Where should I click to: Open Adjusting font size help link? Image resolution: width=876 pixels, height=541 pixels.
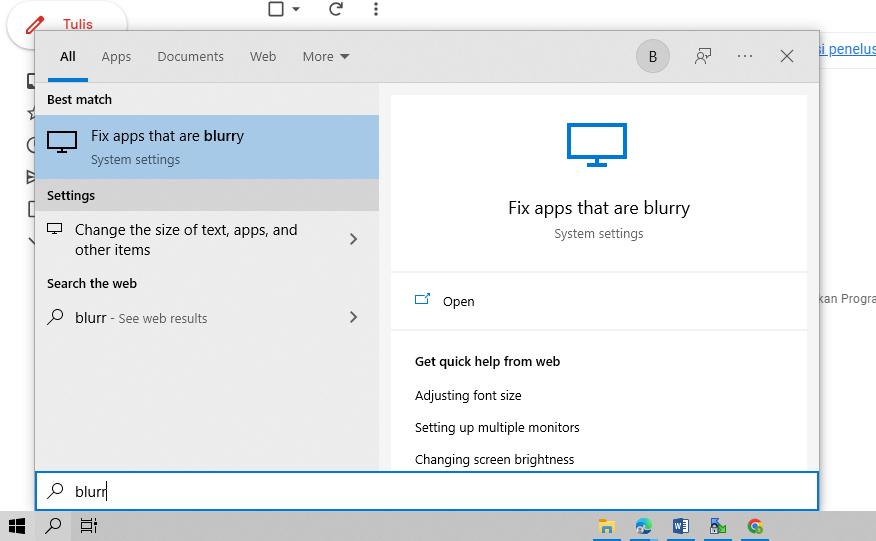(468, 396)
